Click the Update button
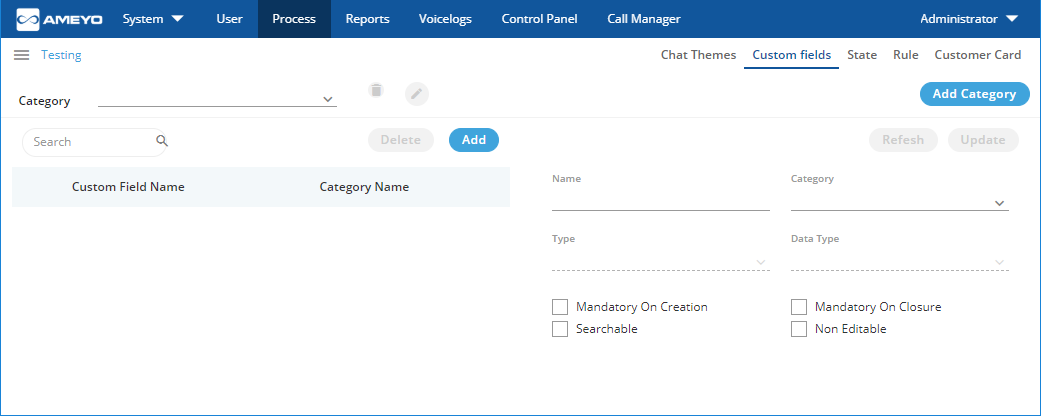The width and height of the screenshot is (1041, 416). pos(983,140)
